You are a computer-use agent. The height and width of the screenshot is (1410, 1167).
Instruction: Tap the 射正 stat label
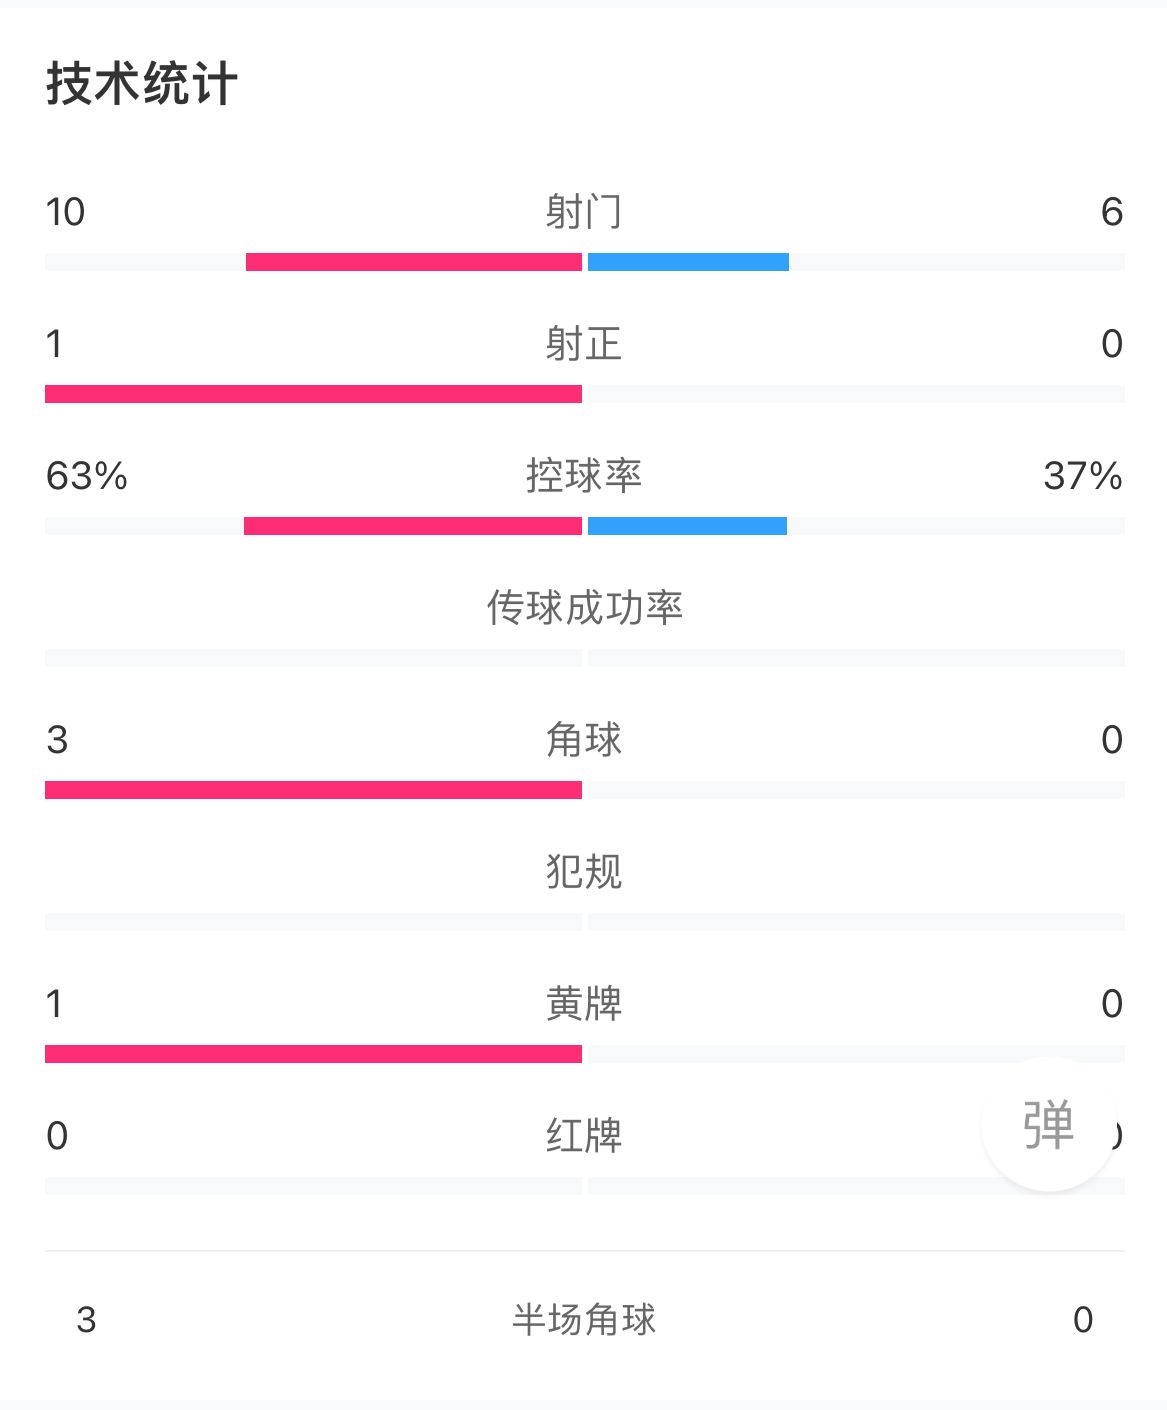click(x=584, y=344)
